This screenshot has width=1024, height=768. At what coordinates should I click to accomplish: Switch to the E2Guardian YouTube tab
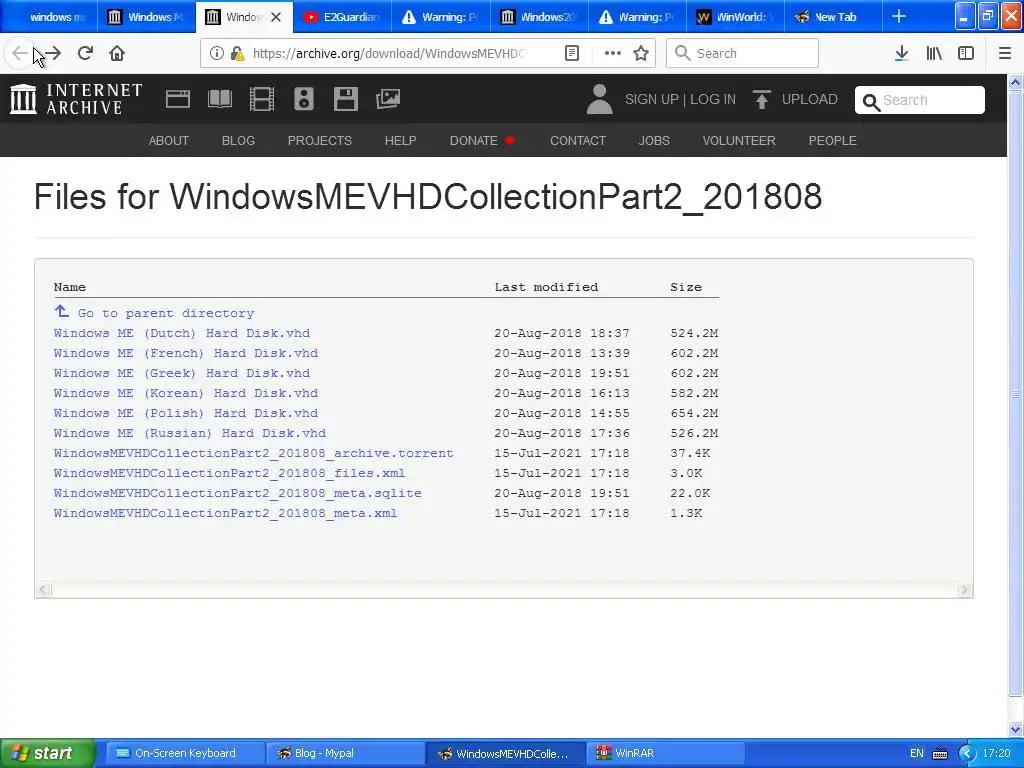click(x=342, y=17)
